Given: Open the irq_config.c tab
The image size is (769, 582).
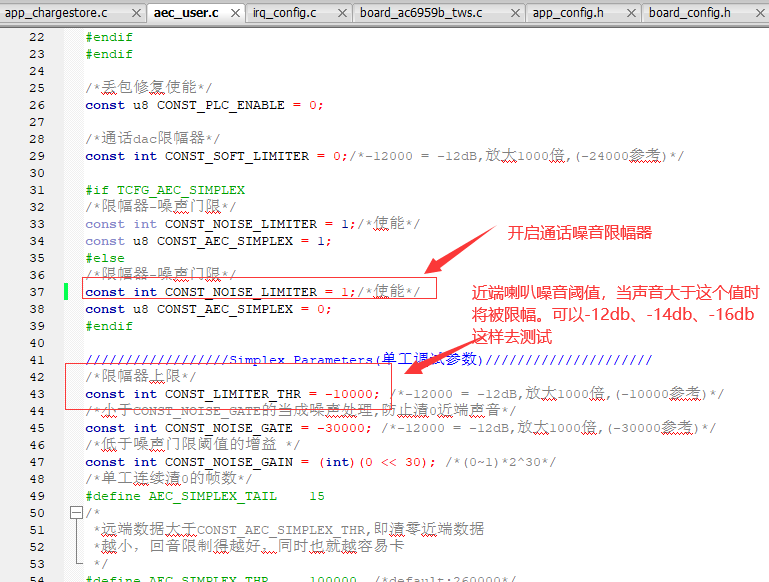Looking at the screenshot, I should [x=284, y=13].
